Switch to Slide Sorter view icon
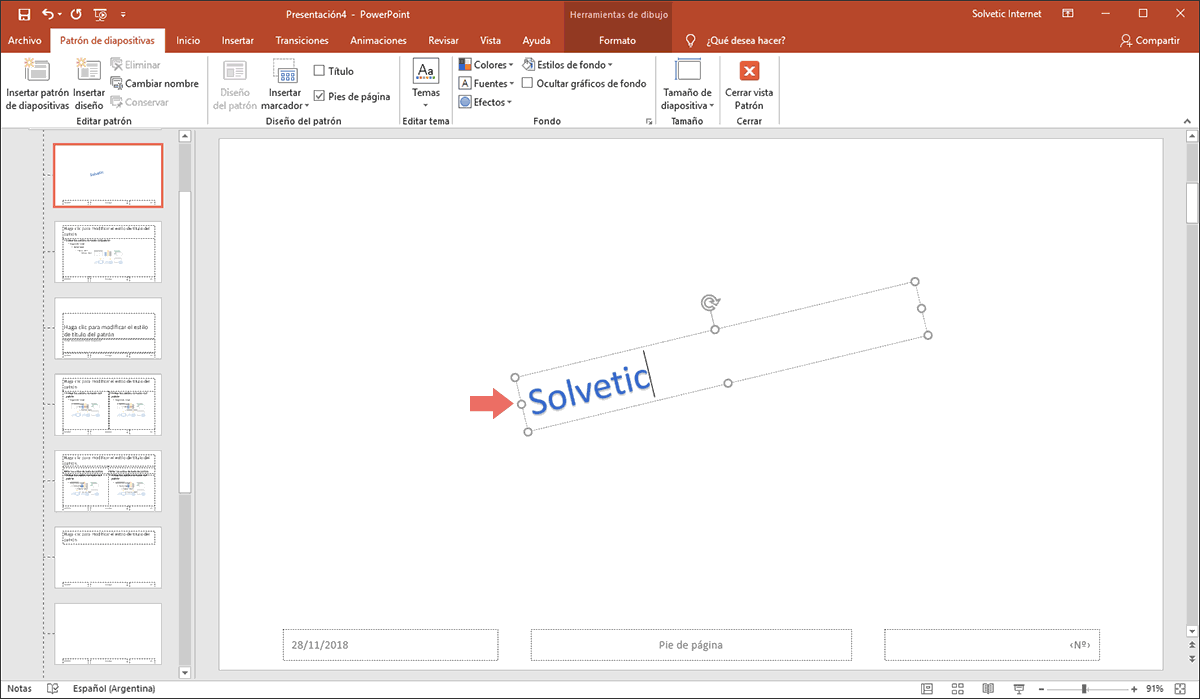 click(958, 688)
